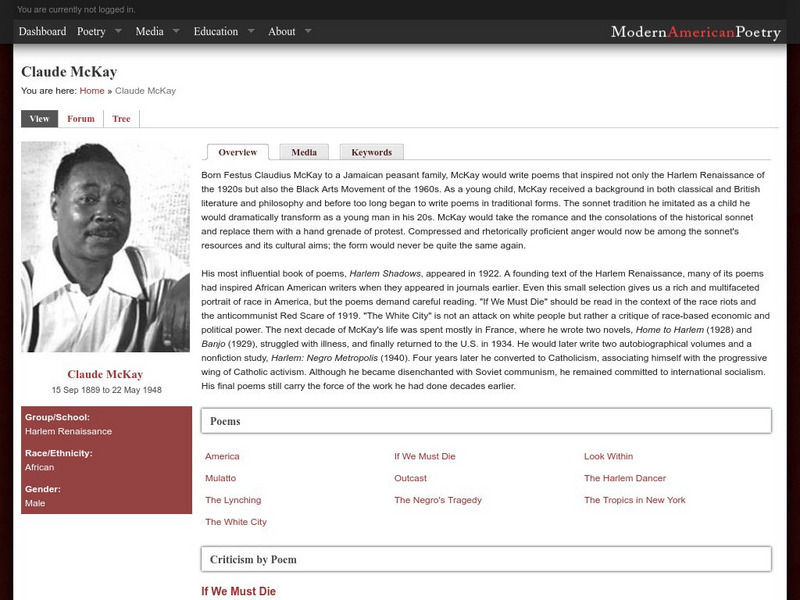The image size is (800, 600).
Task: Open the About menu
Action: click(282, 32)
